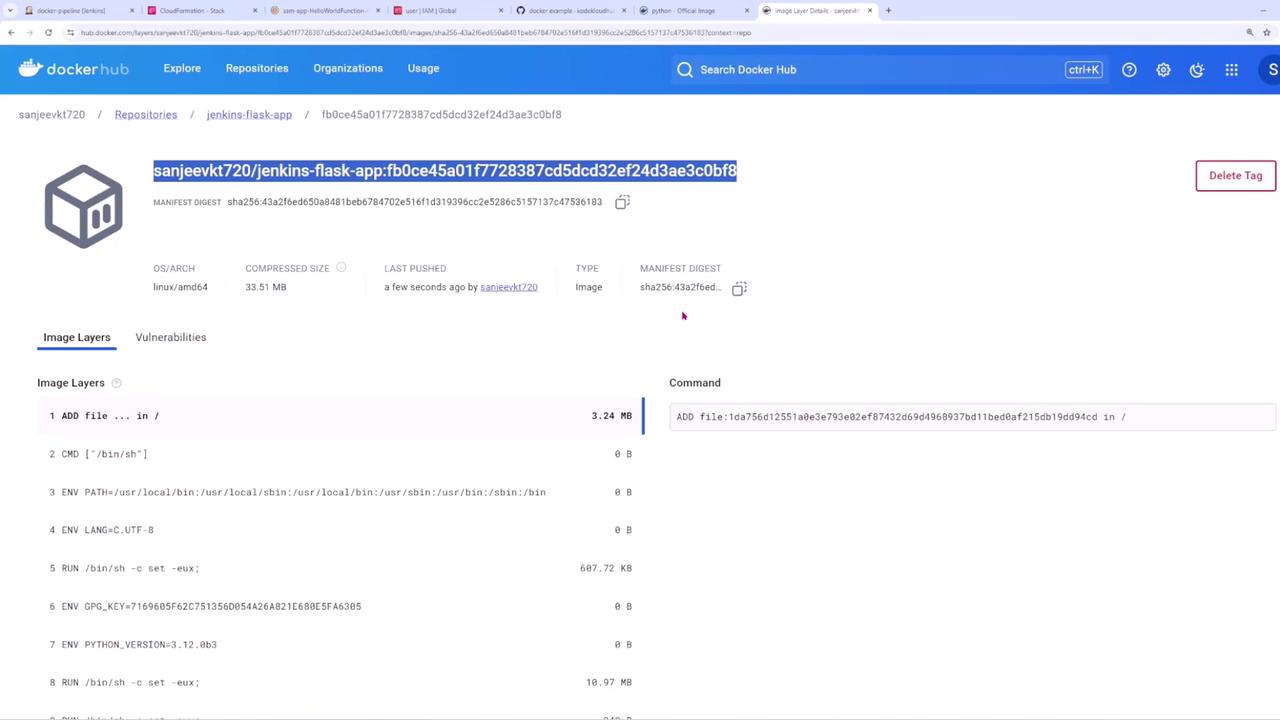Select layer 6 ENV GPG_KEY row
Image resolution: width=1280 pixels, height=720 pixels.
[x=341, y=606]
